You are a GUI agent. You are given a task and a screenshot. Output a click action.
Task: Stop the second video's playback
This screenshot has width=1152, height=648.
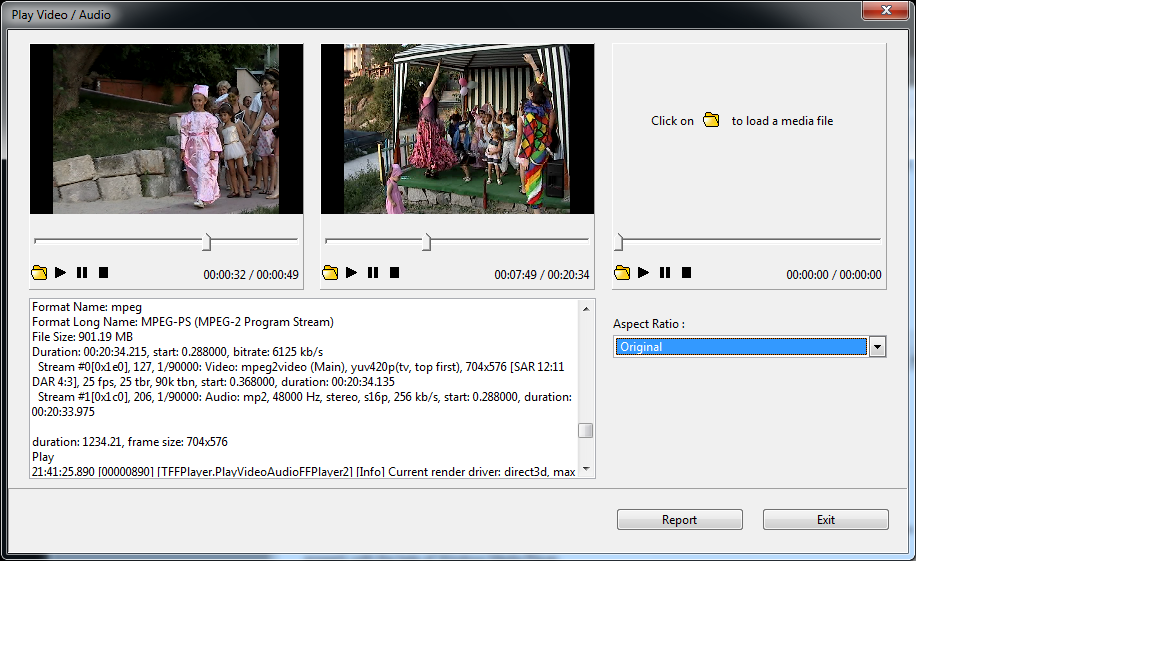[x=394, y=272]
